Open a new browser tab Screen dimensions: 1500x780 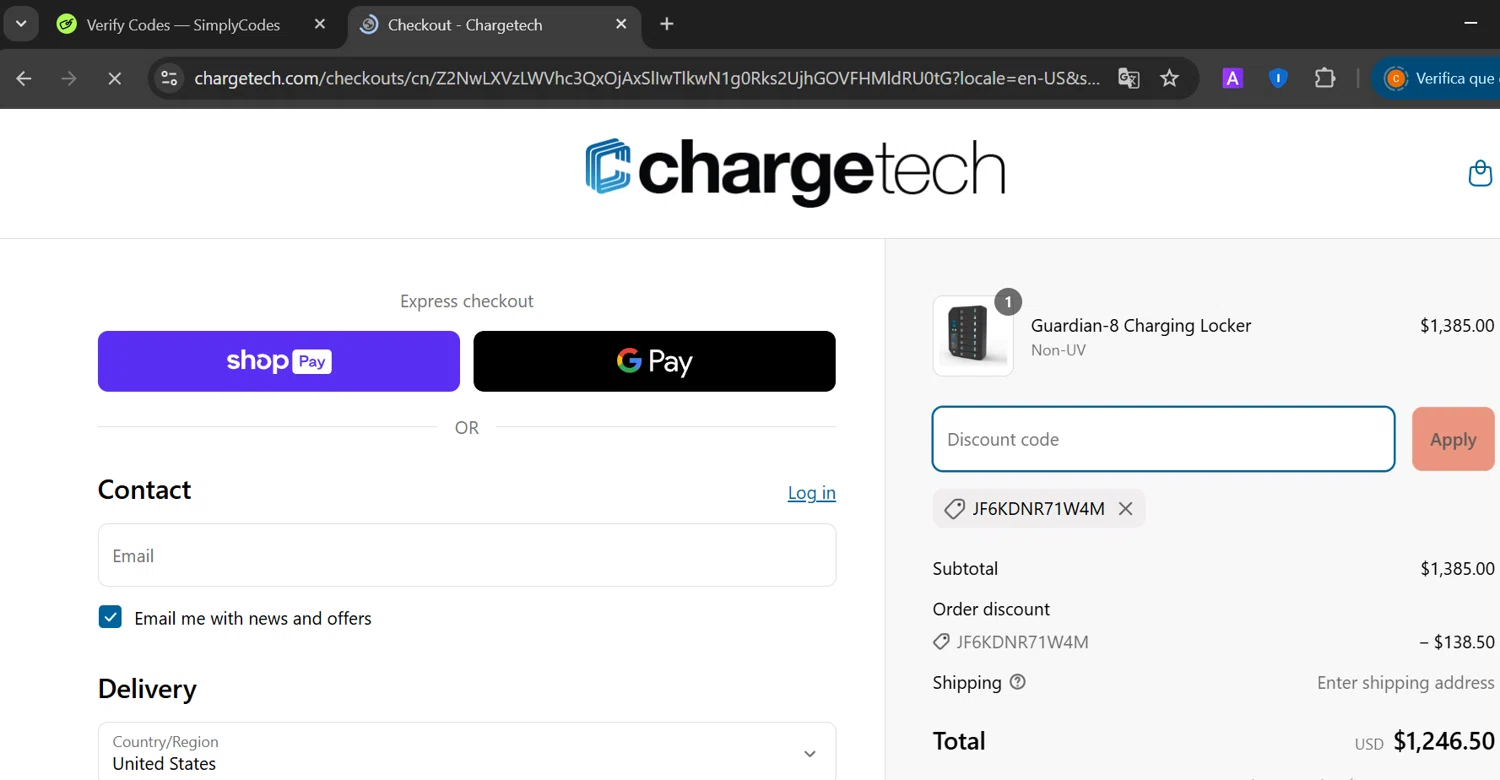tap(667, 24)
